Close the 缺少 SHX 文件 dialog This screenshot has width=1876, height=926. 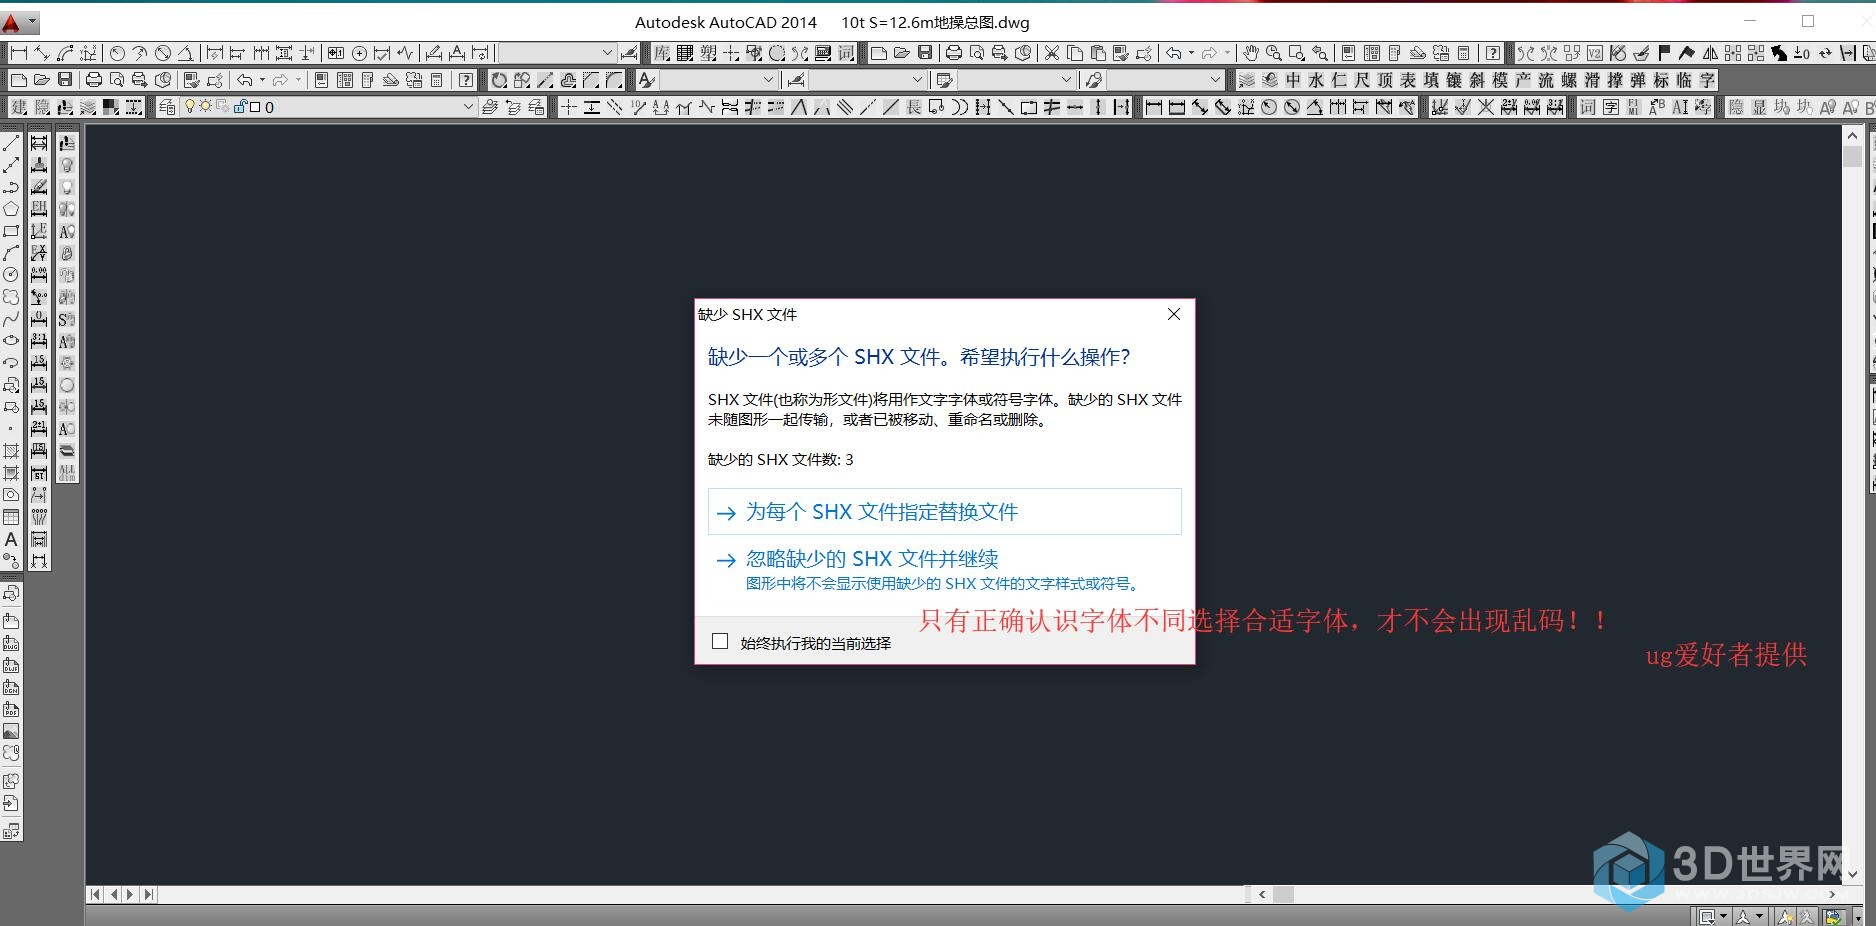pyautogui.click(x=1174, y=314)
